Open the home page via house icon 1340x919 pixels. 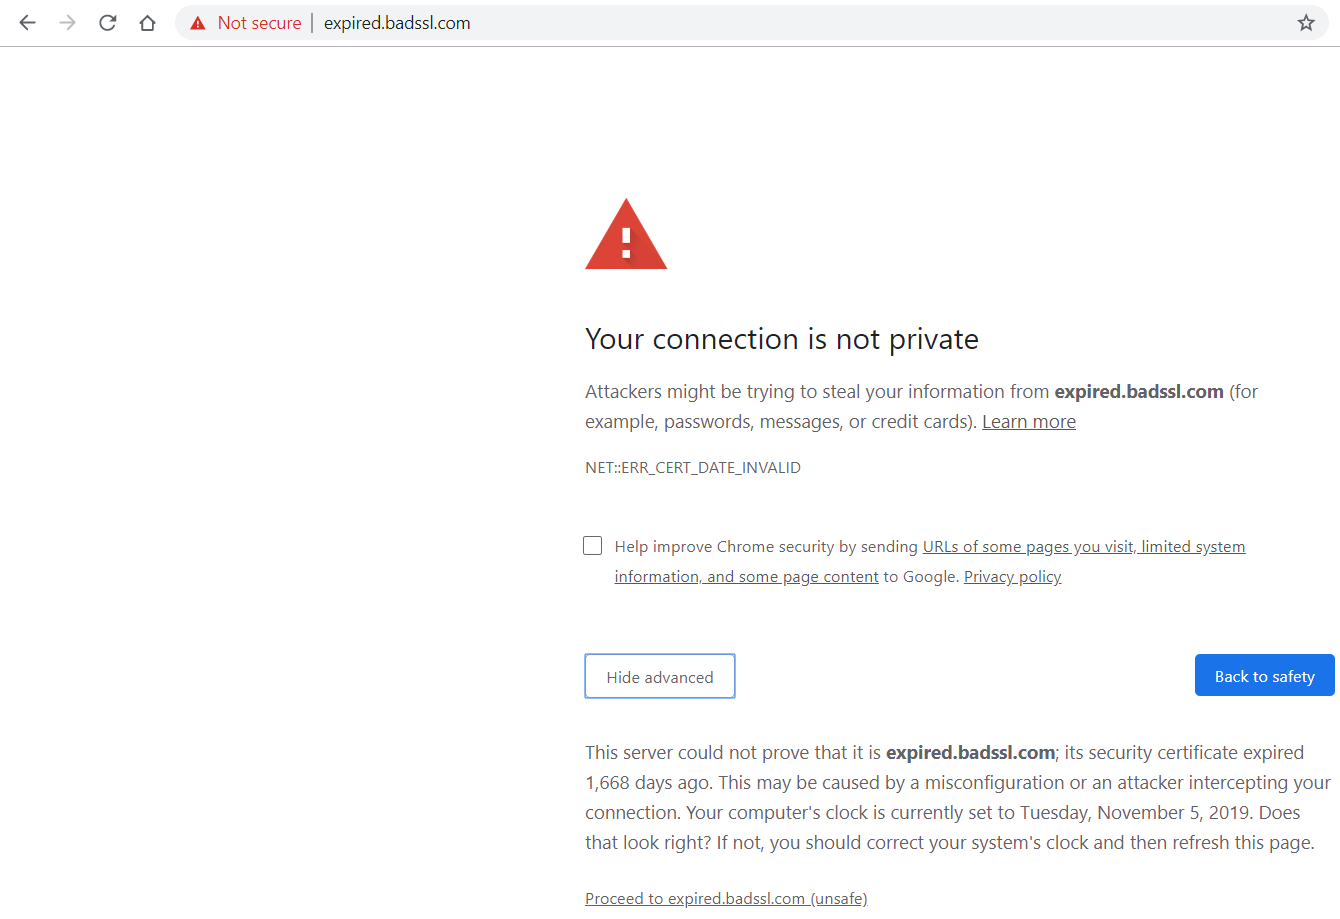click(147, 23)
